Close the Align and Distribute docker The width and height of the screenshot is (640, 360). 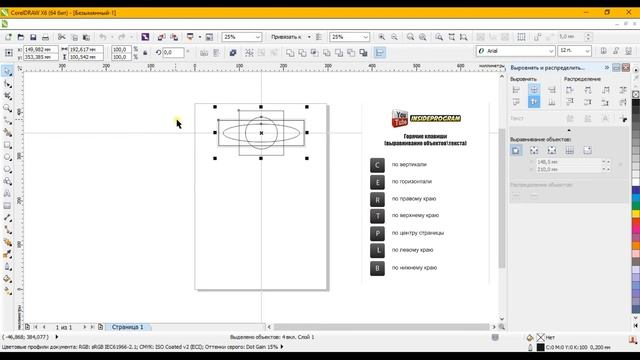[x=626, y=68]
